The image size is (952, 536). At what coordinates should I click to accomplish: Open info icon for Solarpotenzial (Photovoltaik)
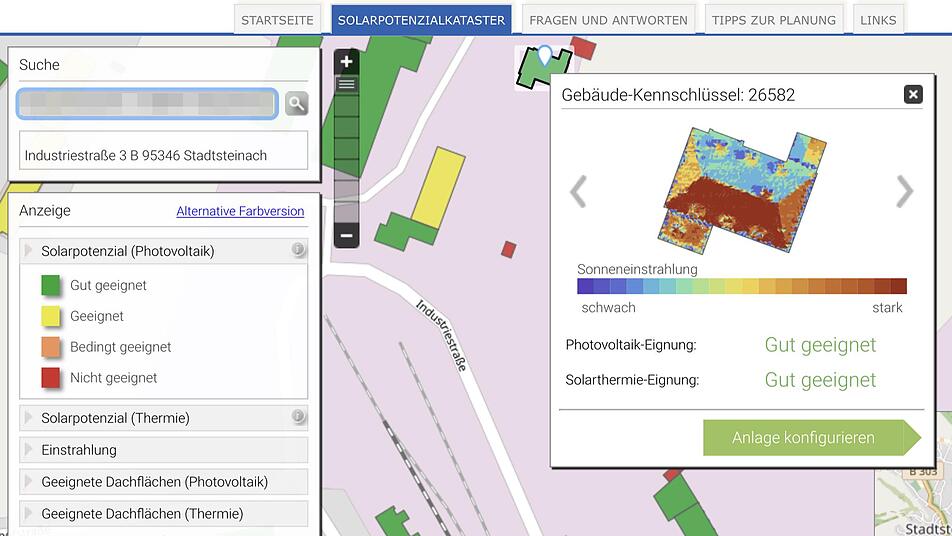(x=298, y=249)
